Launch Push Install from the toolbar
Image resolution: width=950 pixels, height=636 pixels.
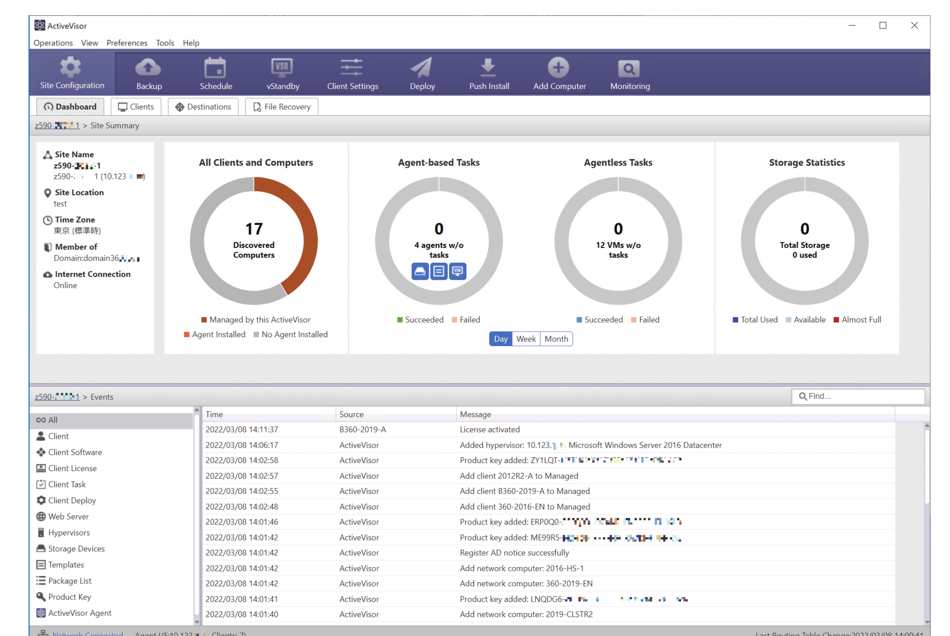coord(489,73)
